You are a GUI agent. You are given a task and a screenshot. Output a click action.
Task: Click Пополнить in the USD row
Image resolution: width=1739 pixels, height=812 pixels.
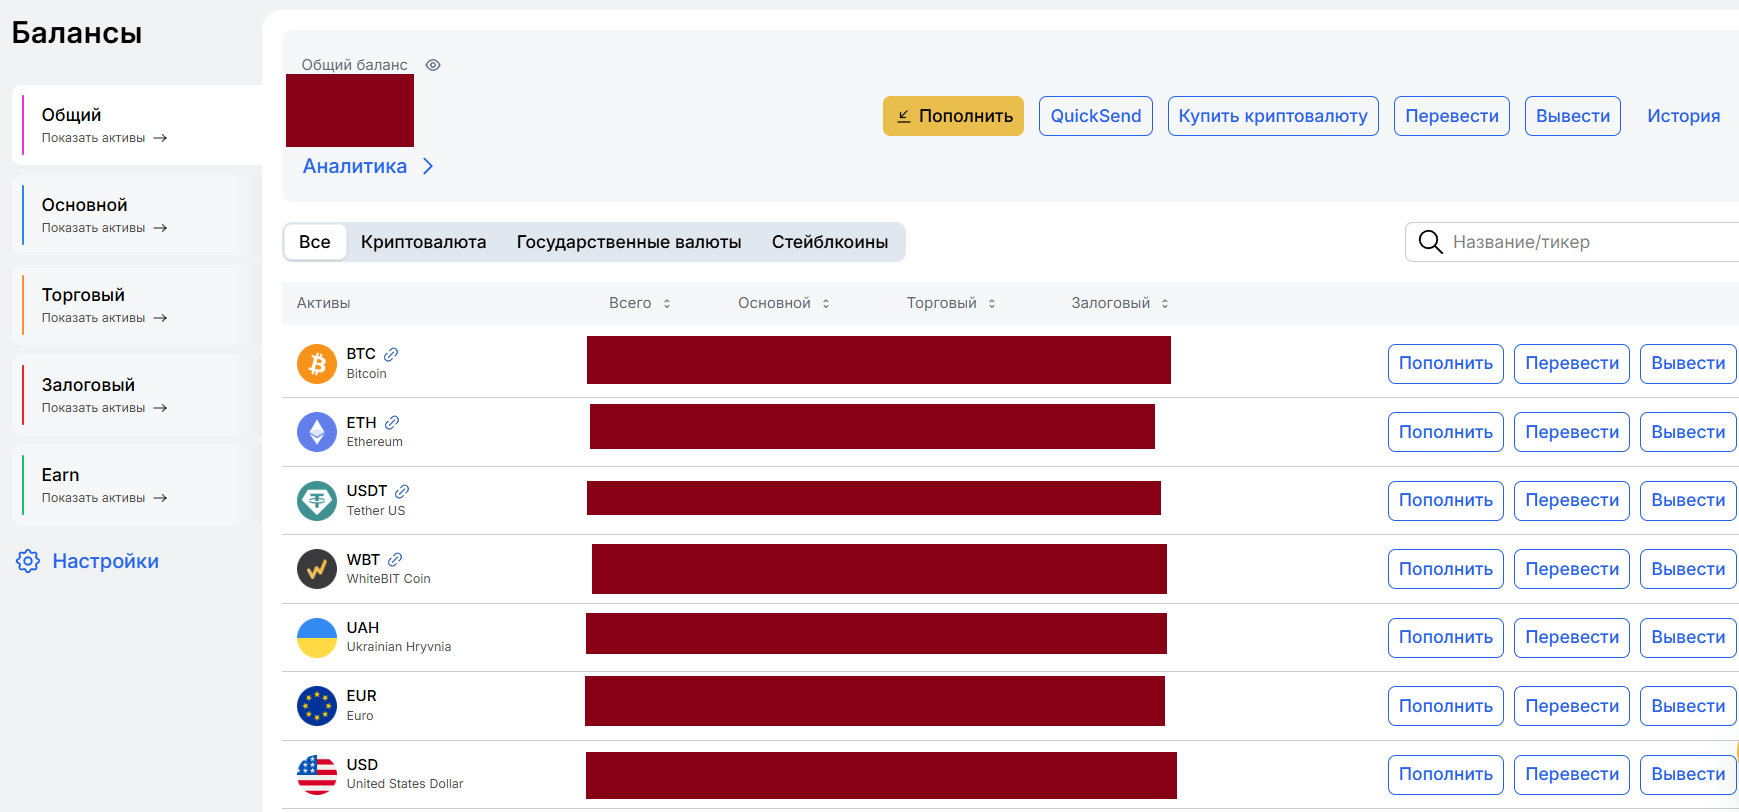(x=1446, y=775)
